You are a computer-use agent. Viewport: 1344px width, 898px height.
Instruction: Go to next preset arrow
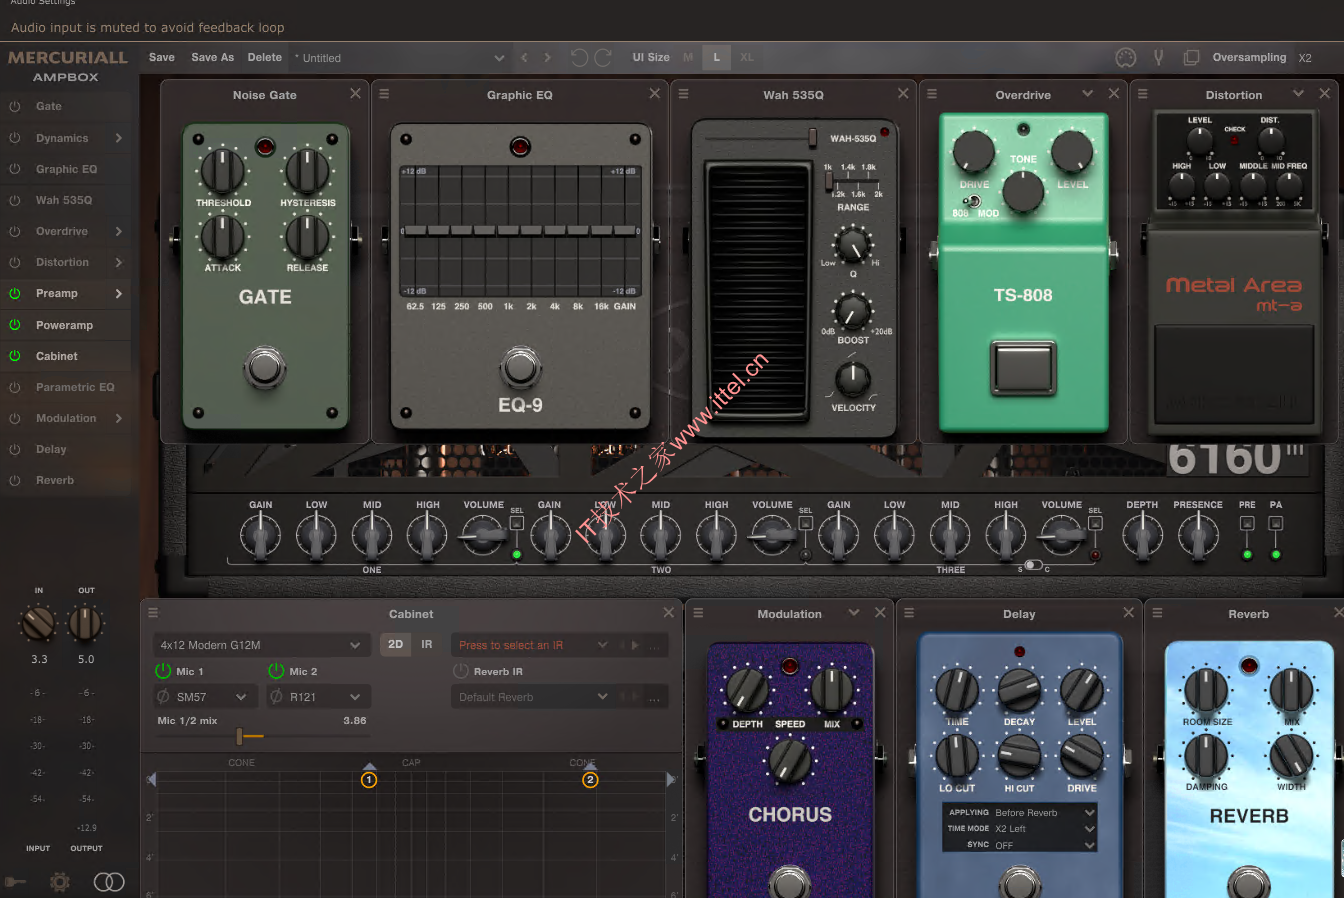coord(547,58)
